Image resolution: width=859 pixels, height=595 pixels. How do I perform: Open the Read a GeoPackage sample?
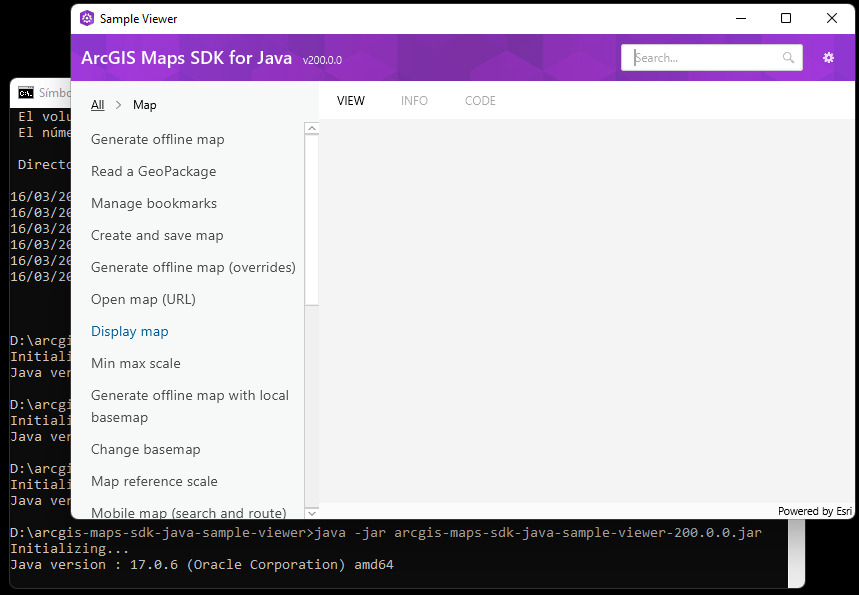[x=152, y=171]
